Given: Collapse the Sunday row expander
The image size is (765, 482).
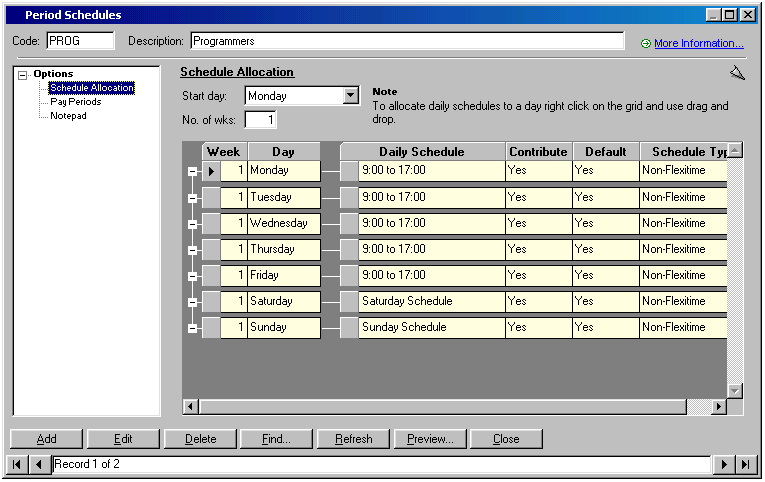Looking at the screenshot, I should coord(192,328).
